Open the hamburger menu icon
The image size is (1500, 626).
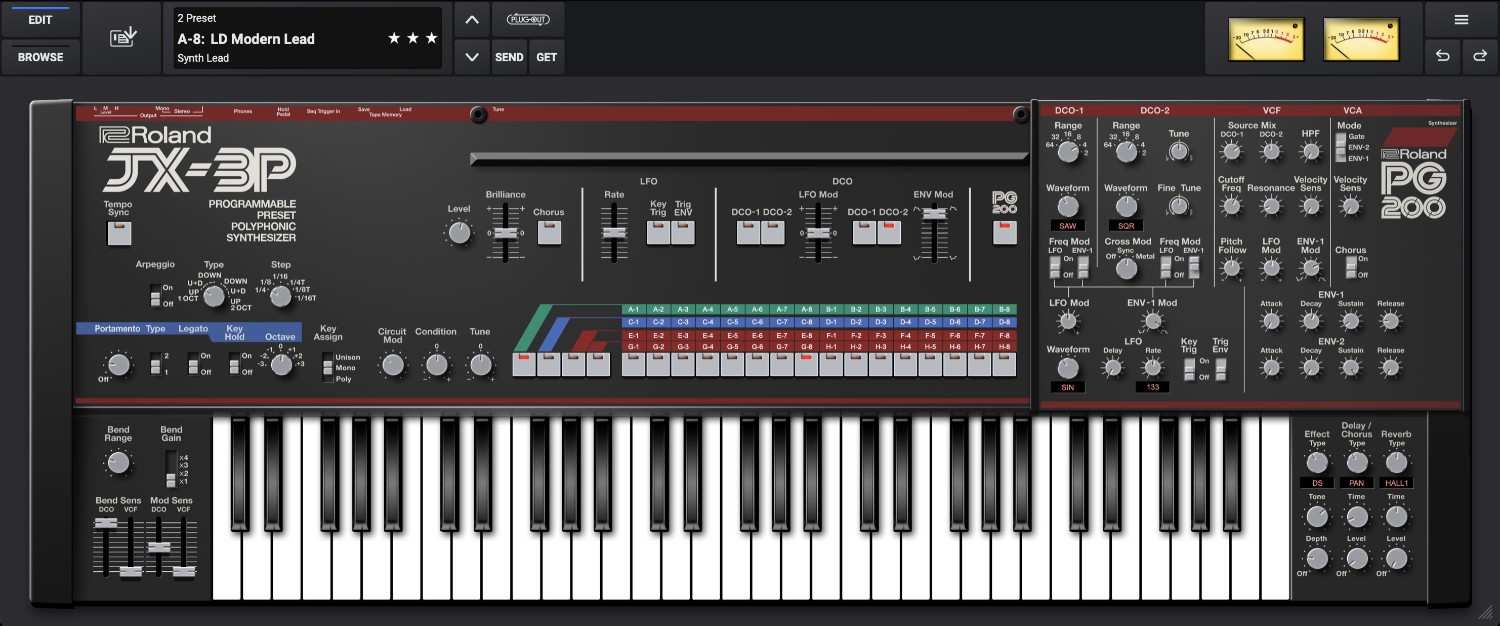click(x=1461, y=20)
